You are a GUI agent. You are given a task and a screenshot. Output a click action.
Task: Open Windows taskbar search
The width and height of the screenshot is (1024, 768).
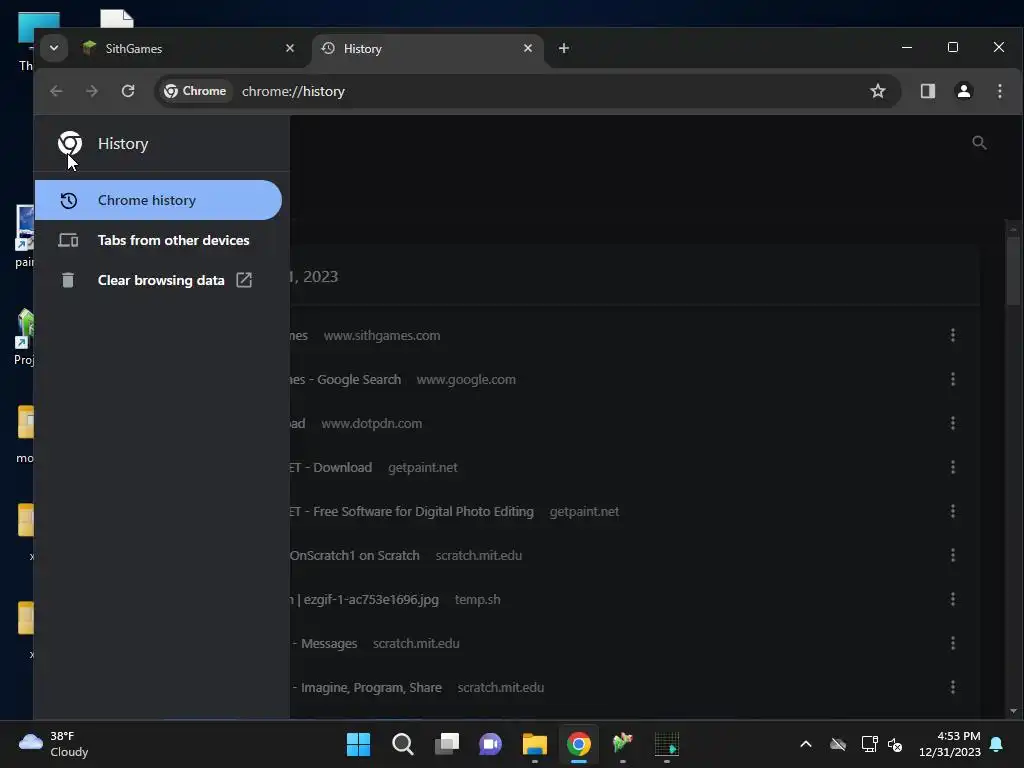coord(403,744)
